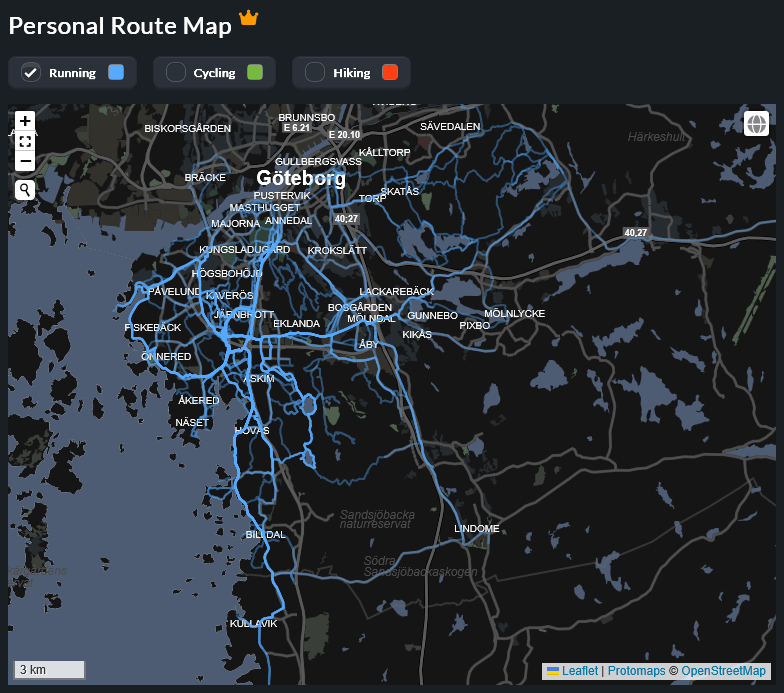This screenshot has height=693, width=784.
Task: Zoom out of the map
Action: [25, 162]
